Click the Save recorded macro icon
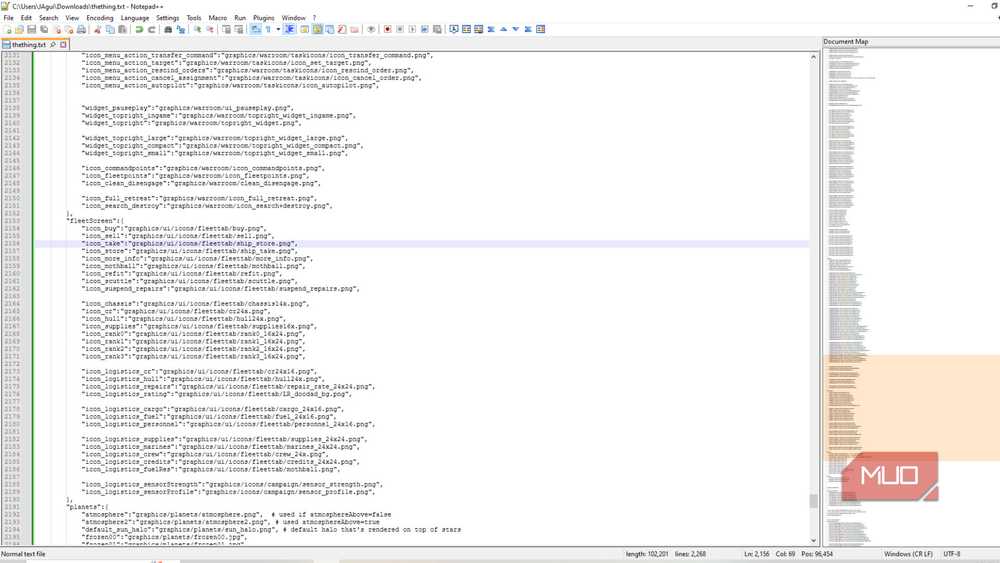 pyautogui.click(x=437, y=29)
